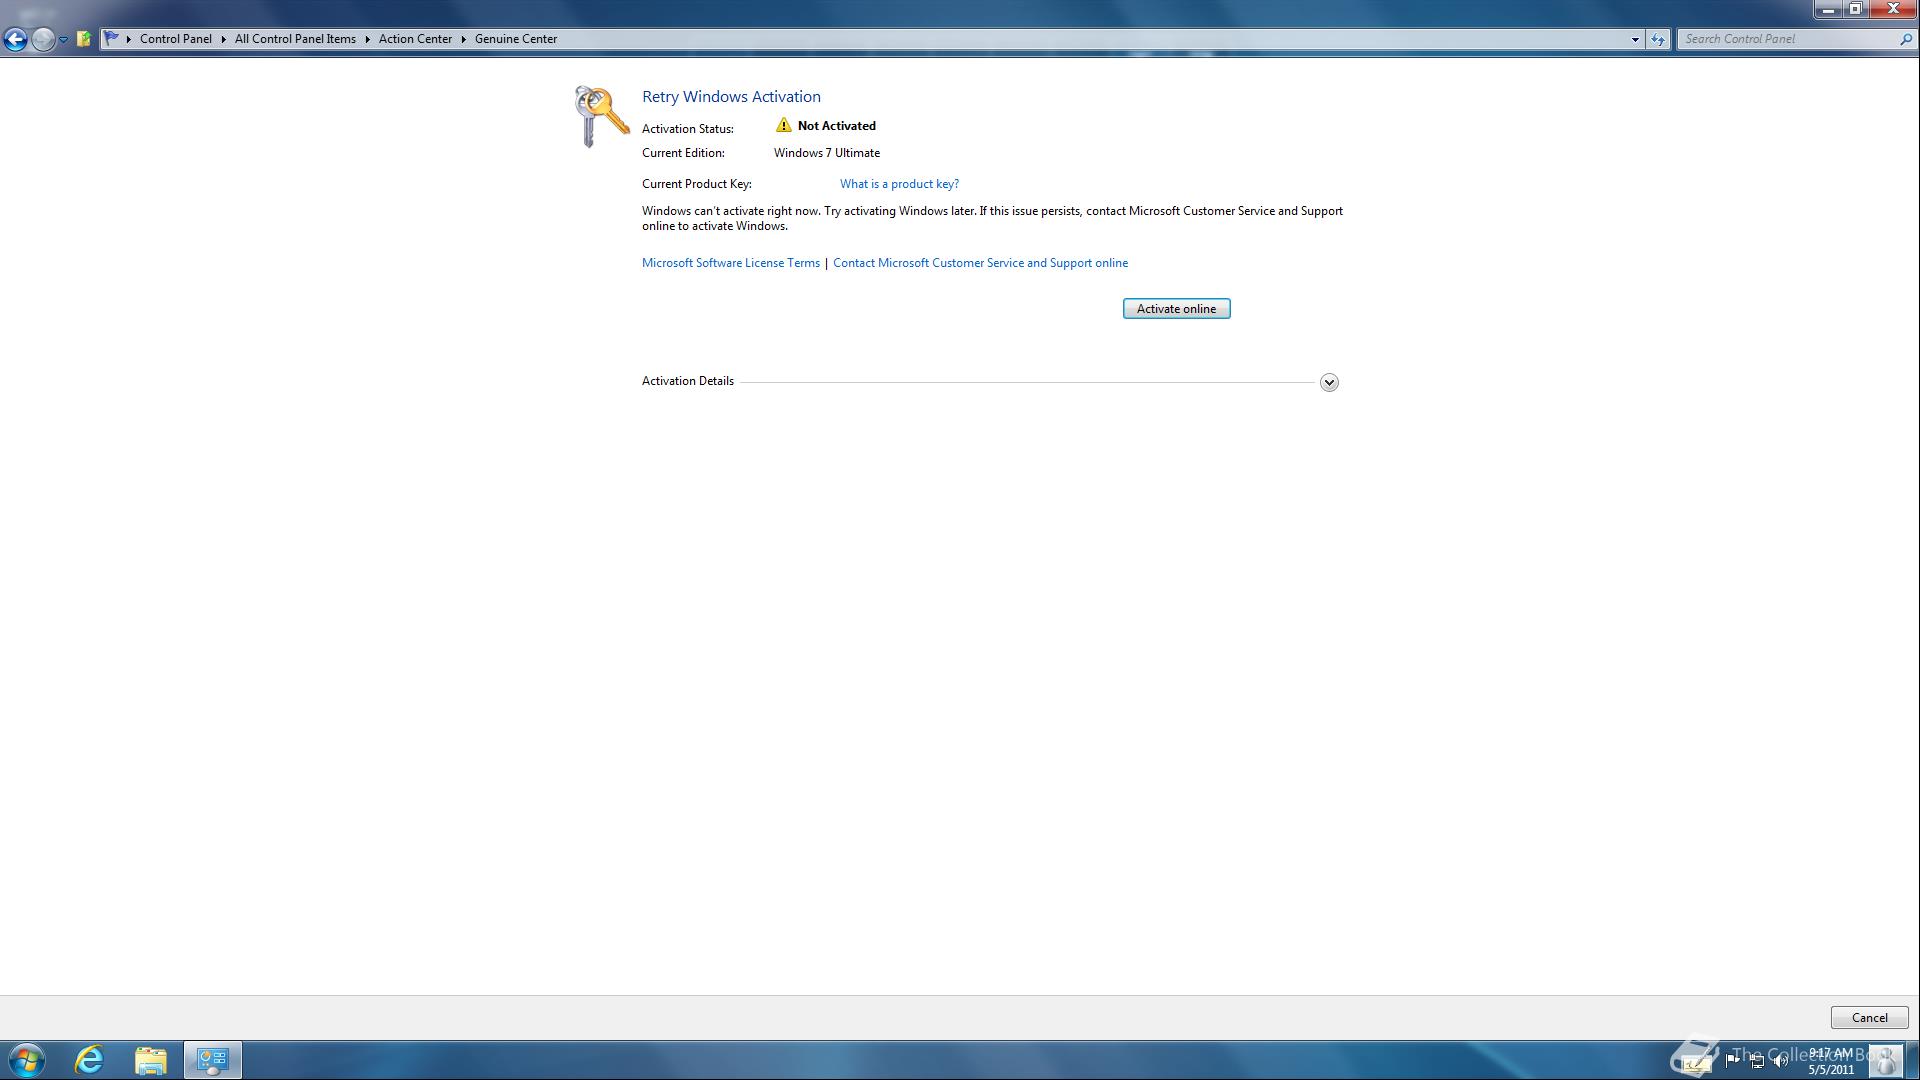Open Microsoft Software License Terms link

pyautogui.click(x=731, y=263)
